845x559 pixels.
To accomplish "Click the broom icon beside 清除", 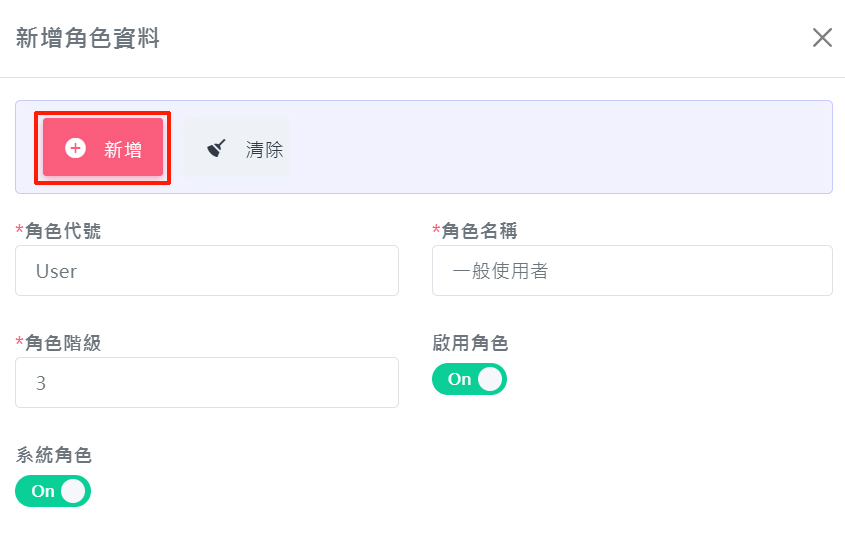I will click(216, 148).
